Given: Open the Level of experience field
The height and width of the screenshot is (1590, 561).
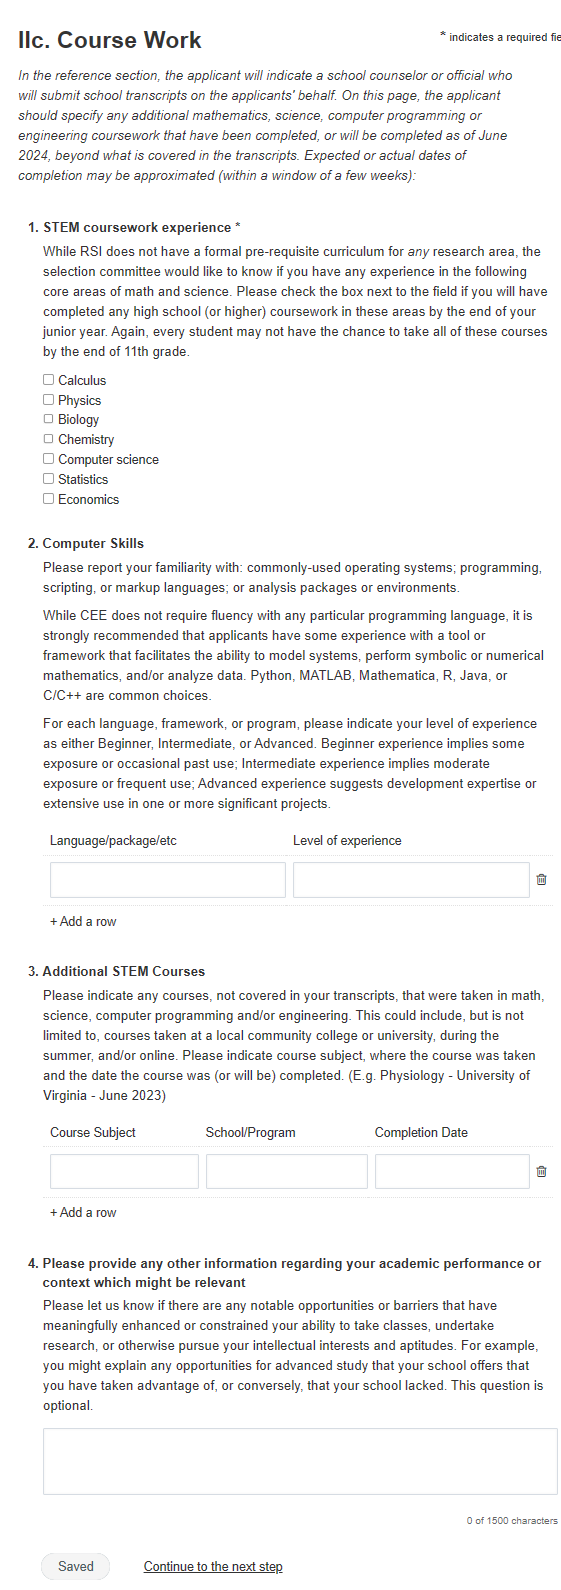Looking at the screenshot, I should click(x=411, y=880).
